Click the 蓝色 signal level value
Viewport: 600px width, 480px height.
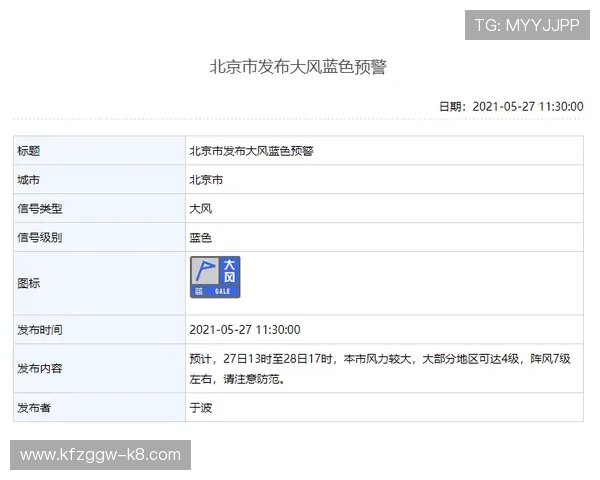click(201, 238)
